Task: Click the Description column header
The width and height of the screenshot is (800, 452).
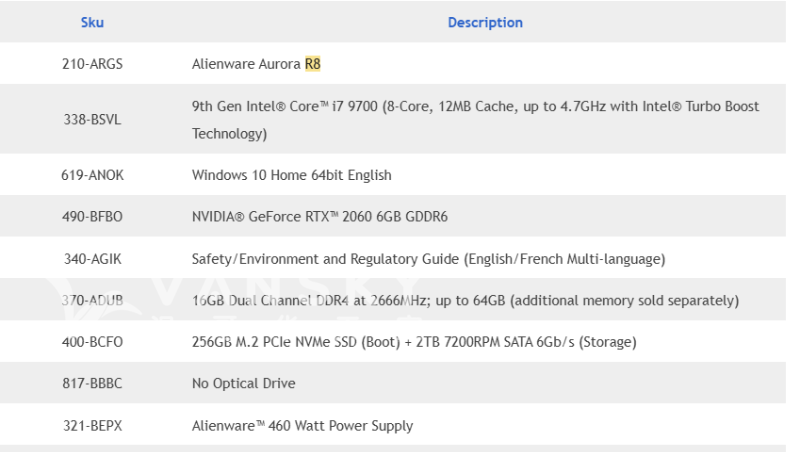Action: pos(485,22)
